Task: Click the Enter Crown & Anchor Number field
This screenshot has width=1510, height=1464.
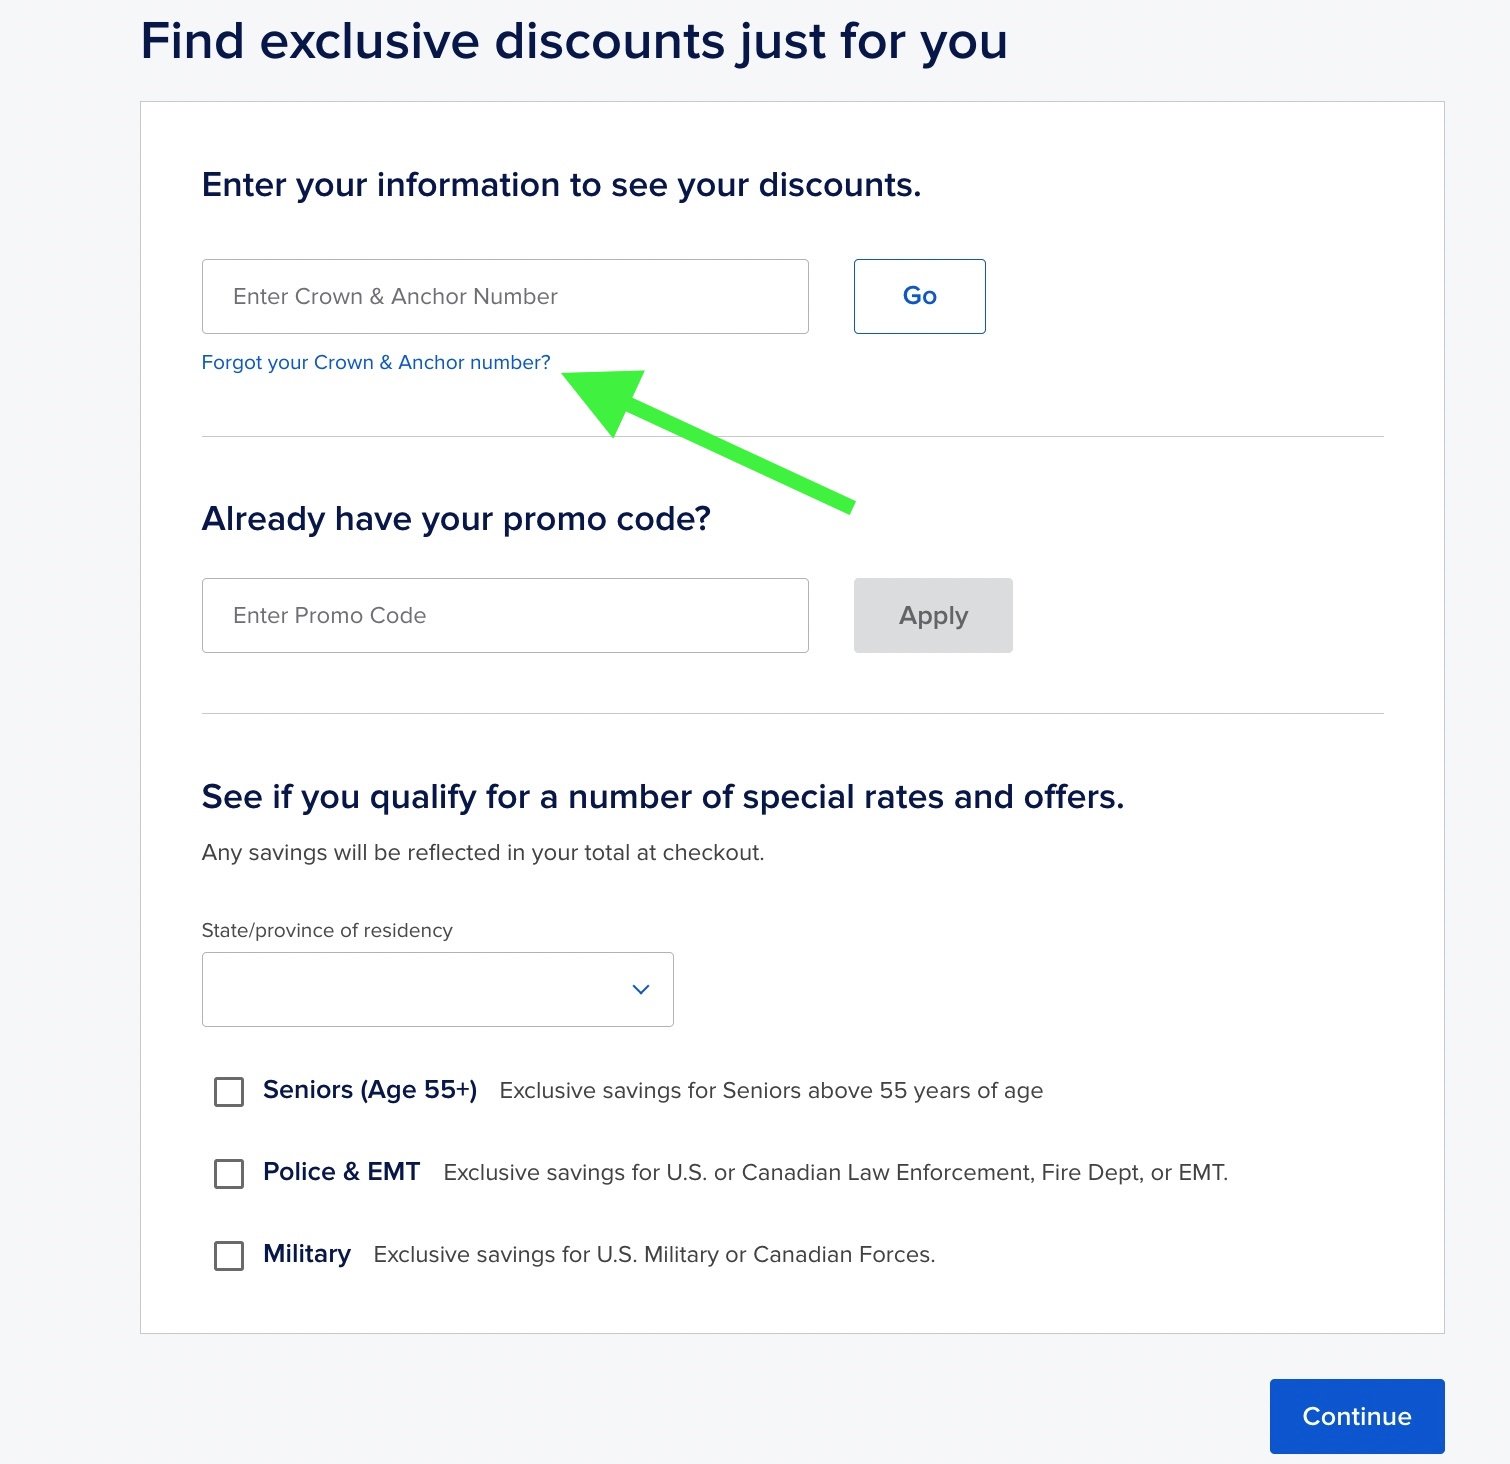Action: coord(505,296)
